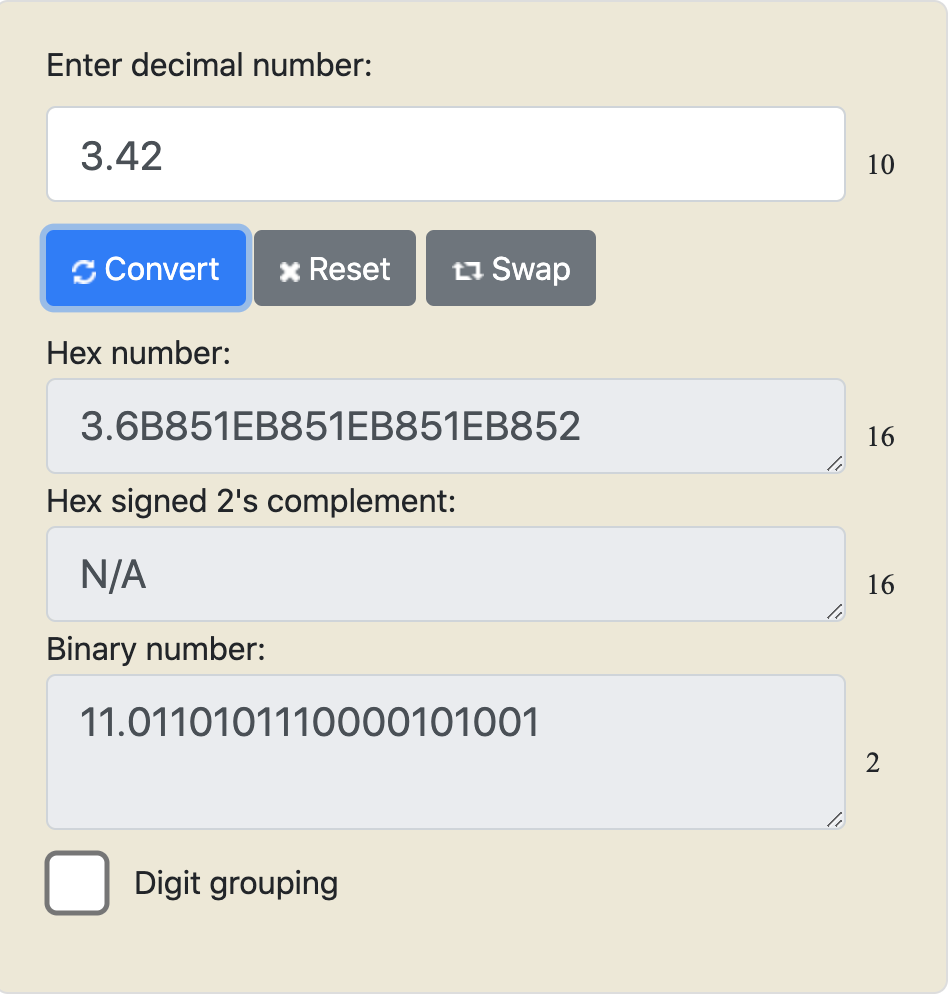The height and width of the screenshot is (996, 948).
Task: Click inside the decimal number input showing 3.42
Action: point(445,153)
